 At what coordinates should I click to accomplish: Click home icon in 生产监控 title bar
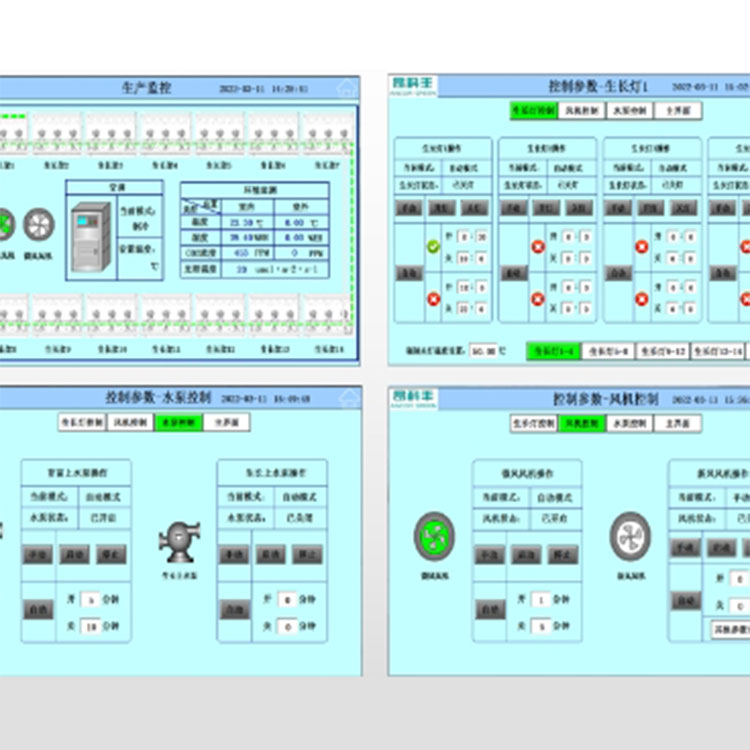click(x=347, y=88)
